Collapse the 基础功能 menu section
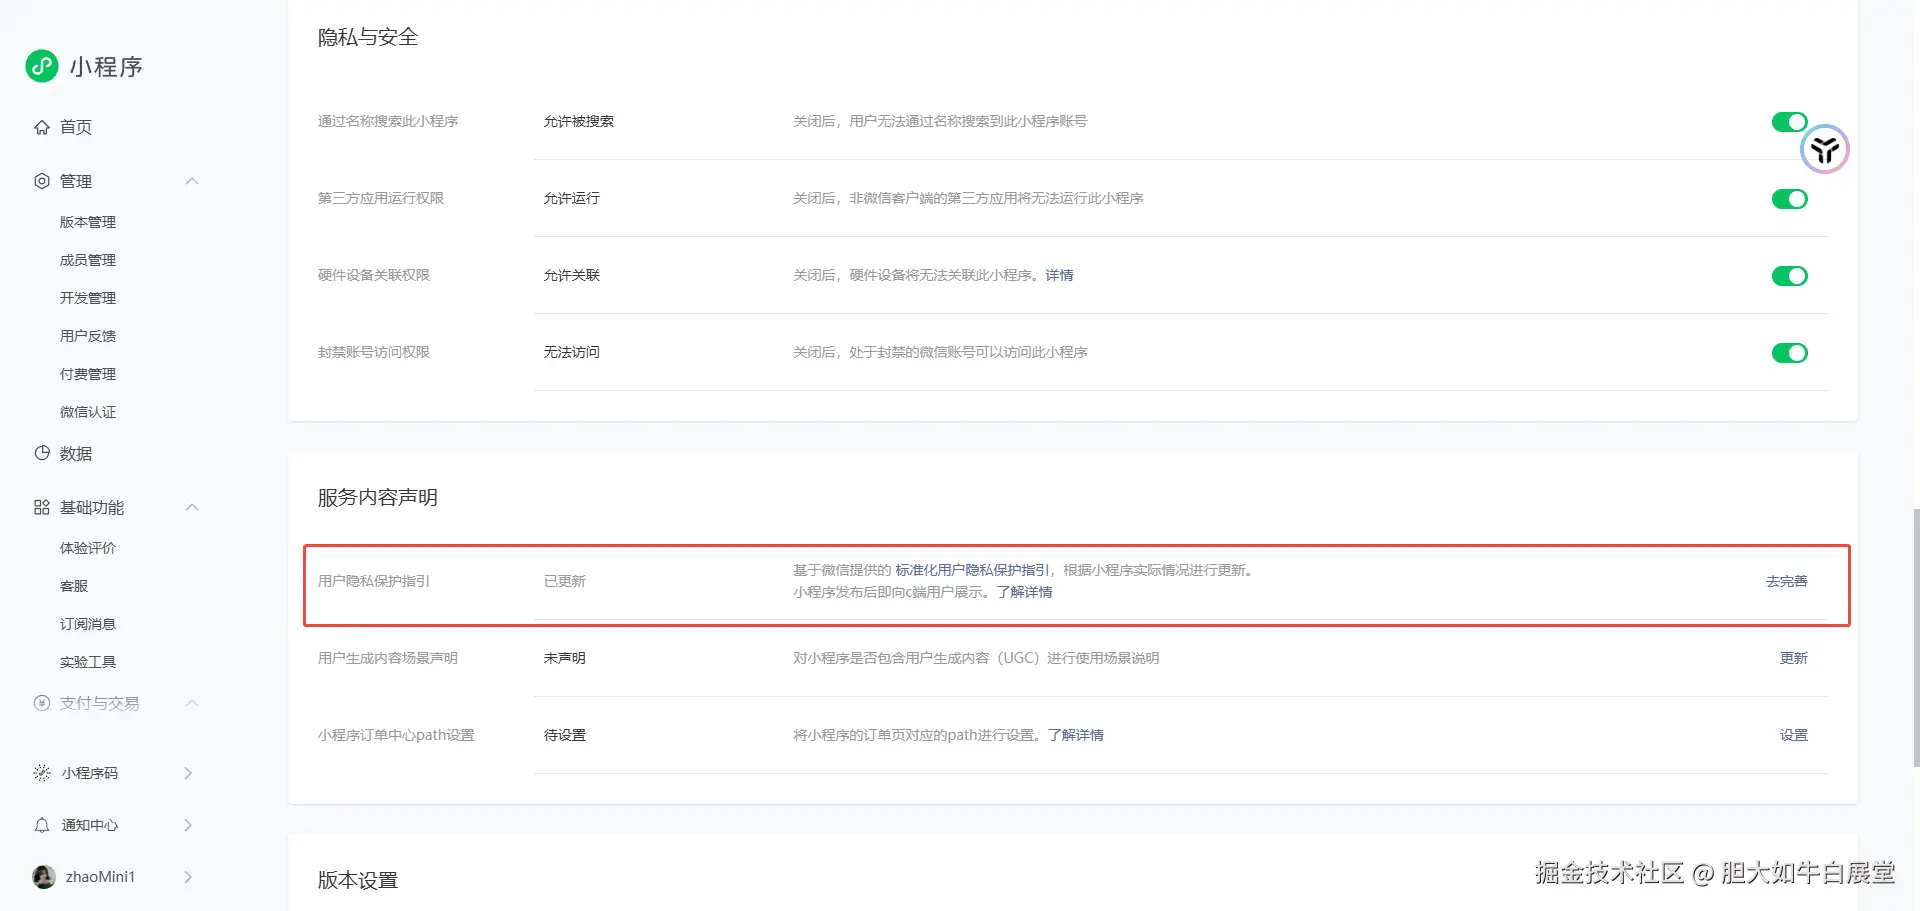 point(192,507)
